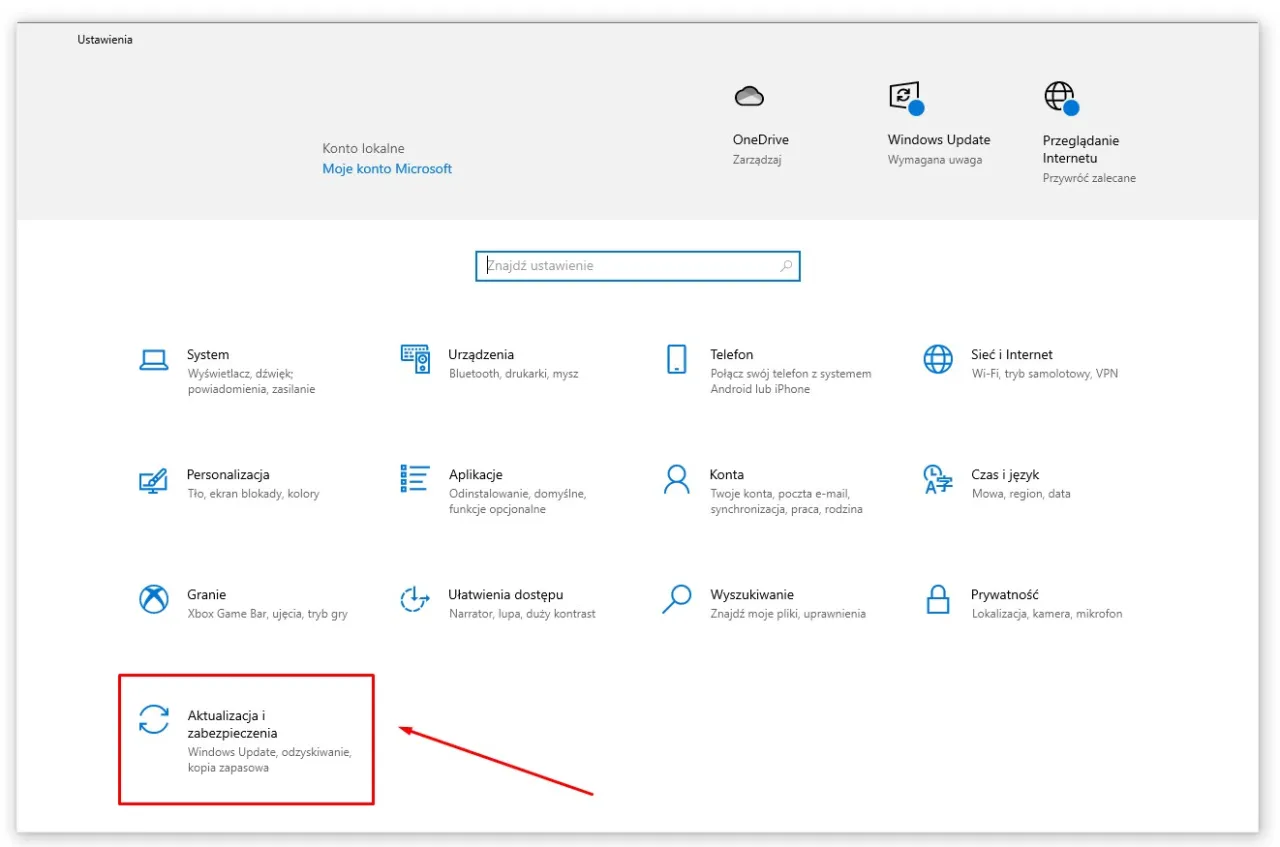The image size is (1280, 847).
Task: Open Sieć i Internet settings
Action: point(1013,354)
